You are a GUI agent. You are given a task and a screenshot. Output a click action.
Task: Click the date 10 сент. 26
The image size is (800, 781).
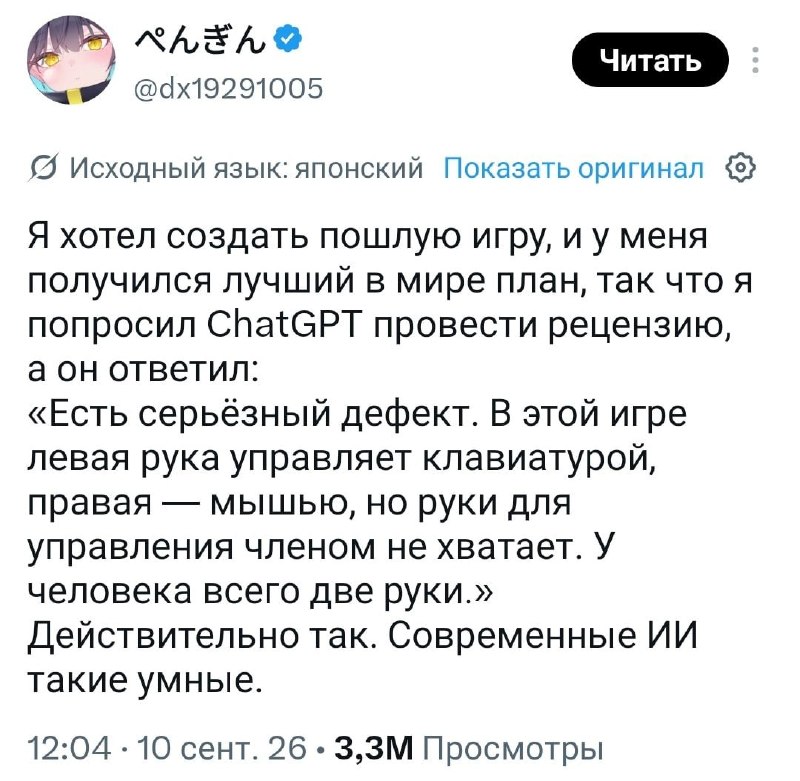214,748
